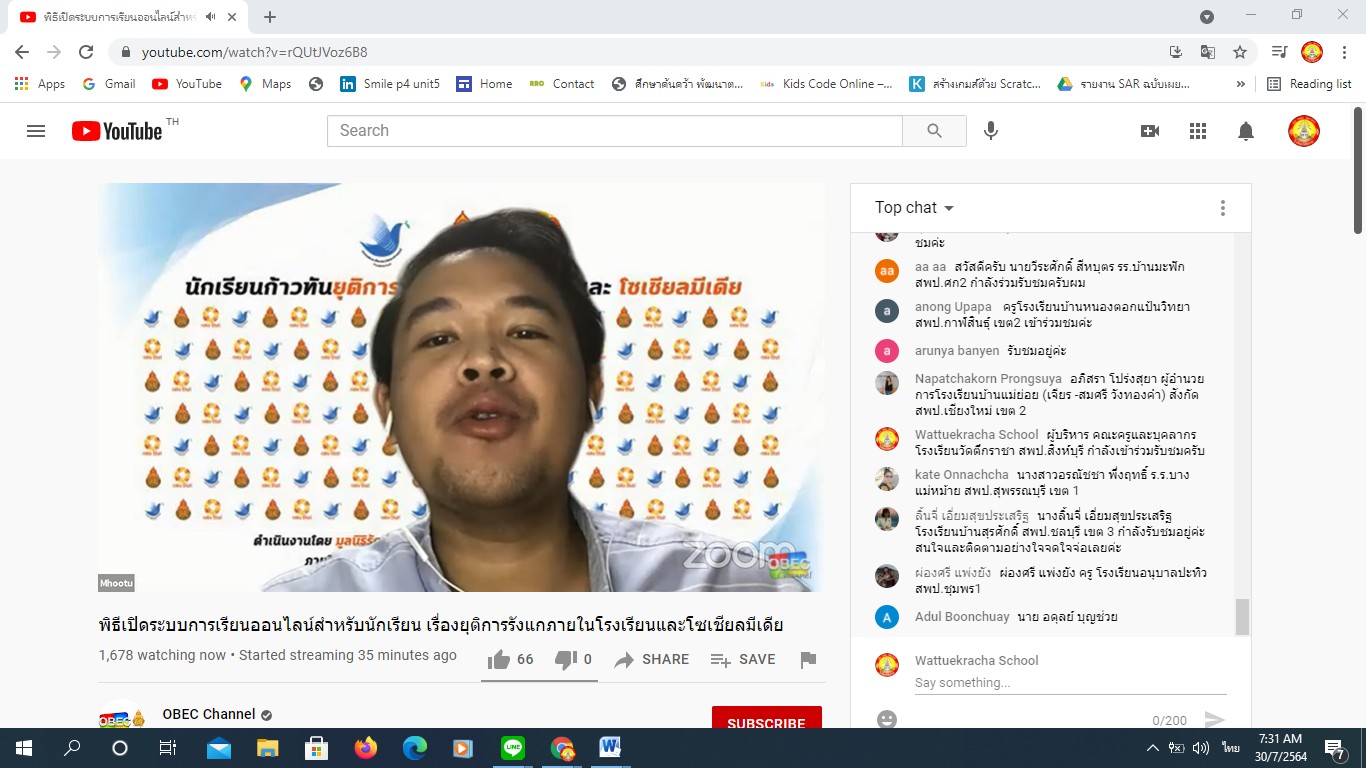Screen dimensions: 1366x768
Task: Mute the tab via speaker icon
Action: pos(211,17)
